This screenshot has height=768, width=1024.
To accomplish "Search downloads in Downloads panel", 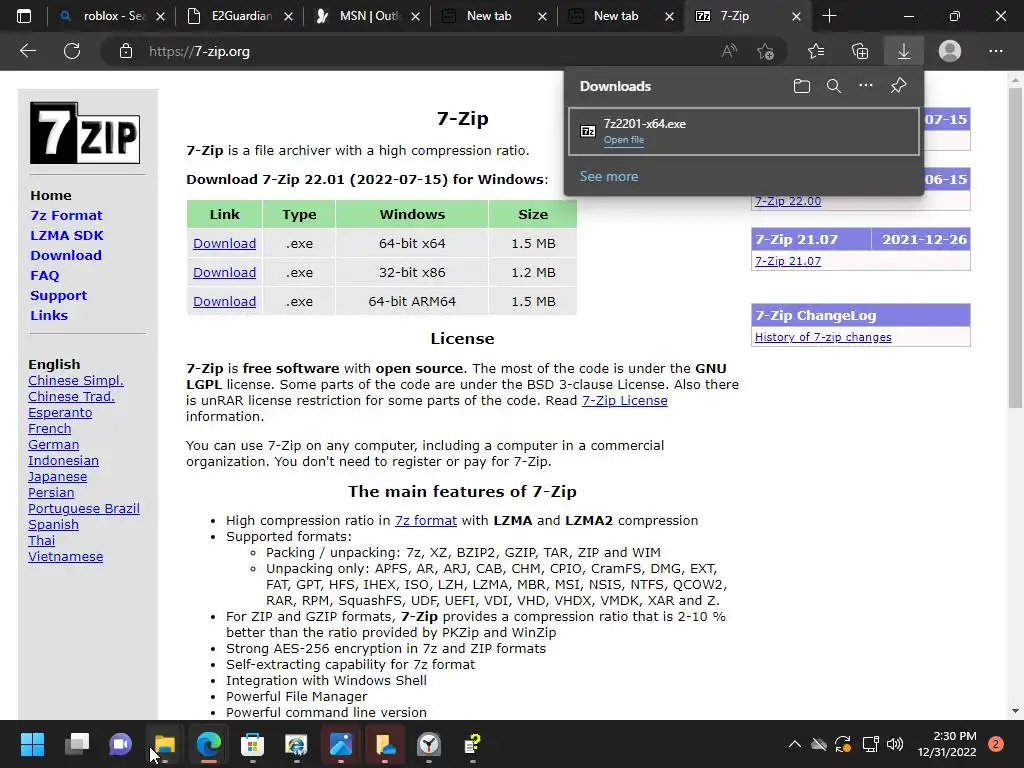I will coord(833,86).
